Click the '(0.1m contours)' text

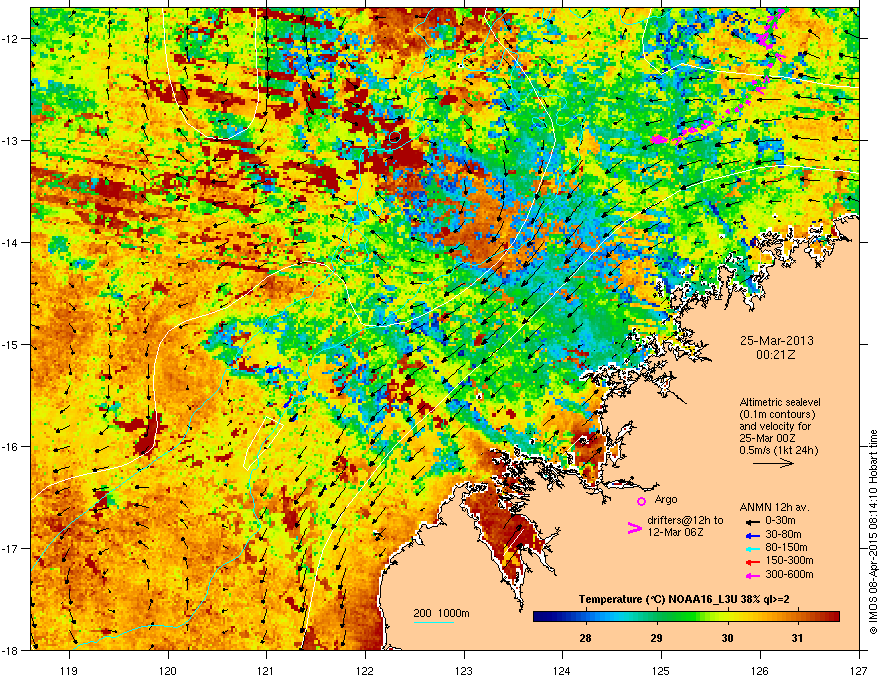(777, 414)
